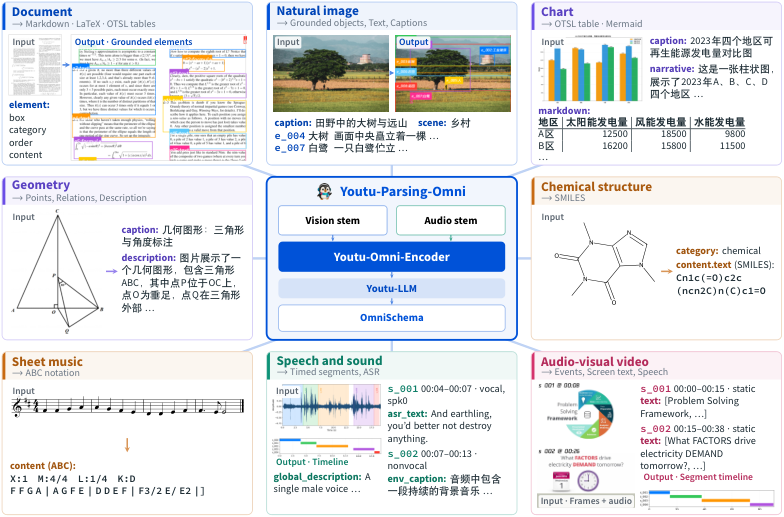Click the 'A区' row label

click(546, 134)
